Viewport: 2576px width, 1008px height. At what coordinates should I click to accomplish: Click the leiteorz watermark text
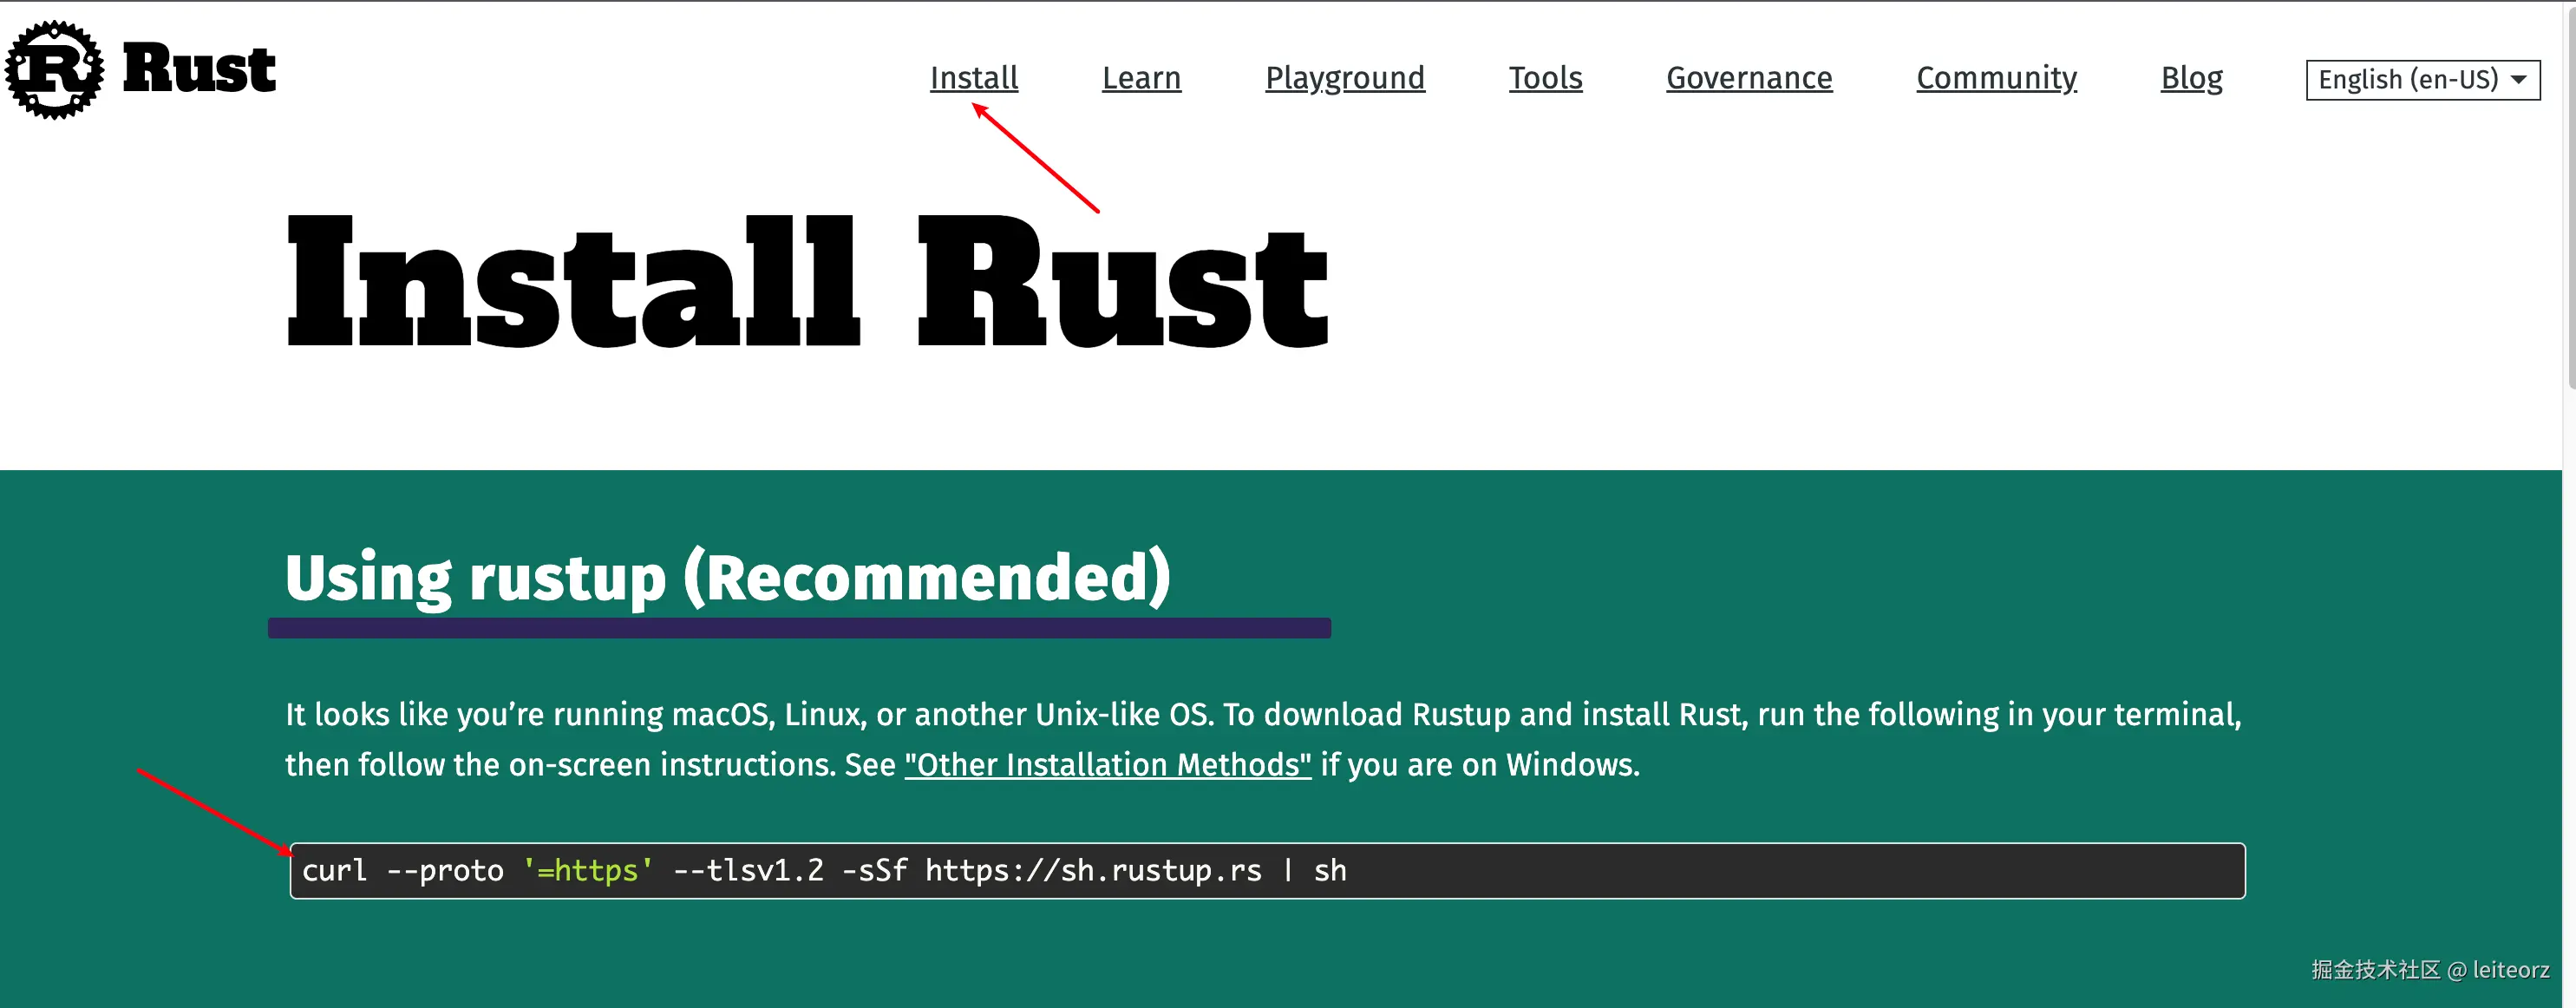point(2510,970)
